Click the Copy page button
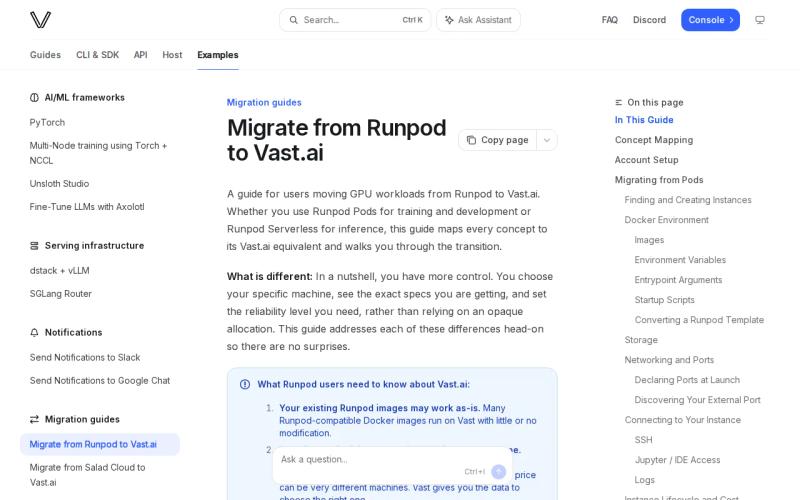Viewport: 800px width, 500px height. pos(497,140)
